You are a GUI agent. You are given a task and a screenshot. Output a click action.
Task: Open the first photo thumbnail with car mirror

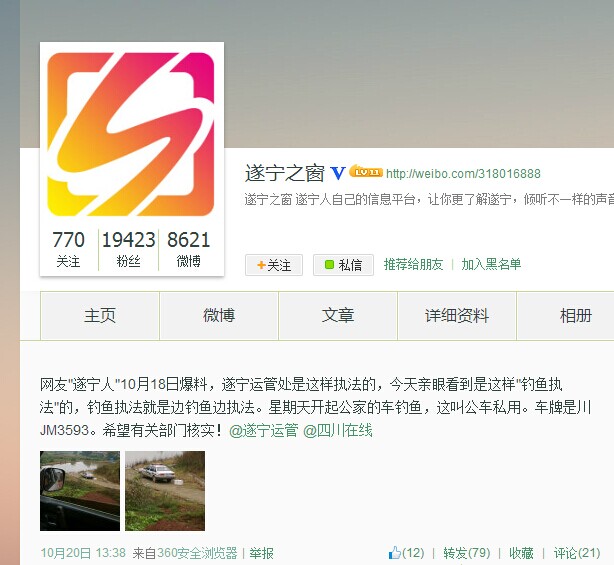pyautogui.click(x=80, y=491)
